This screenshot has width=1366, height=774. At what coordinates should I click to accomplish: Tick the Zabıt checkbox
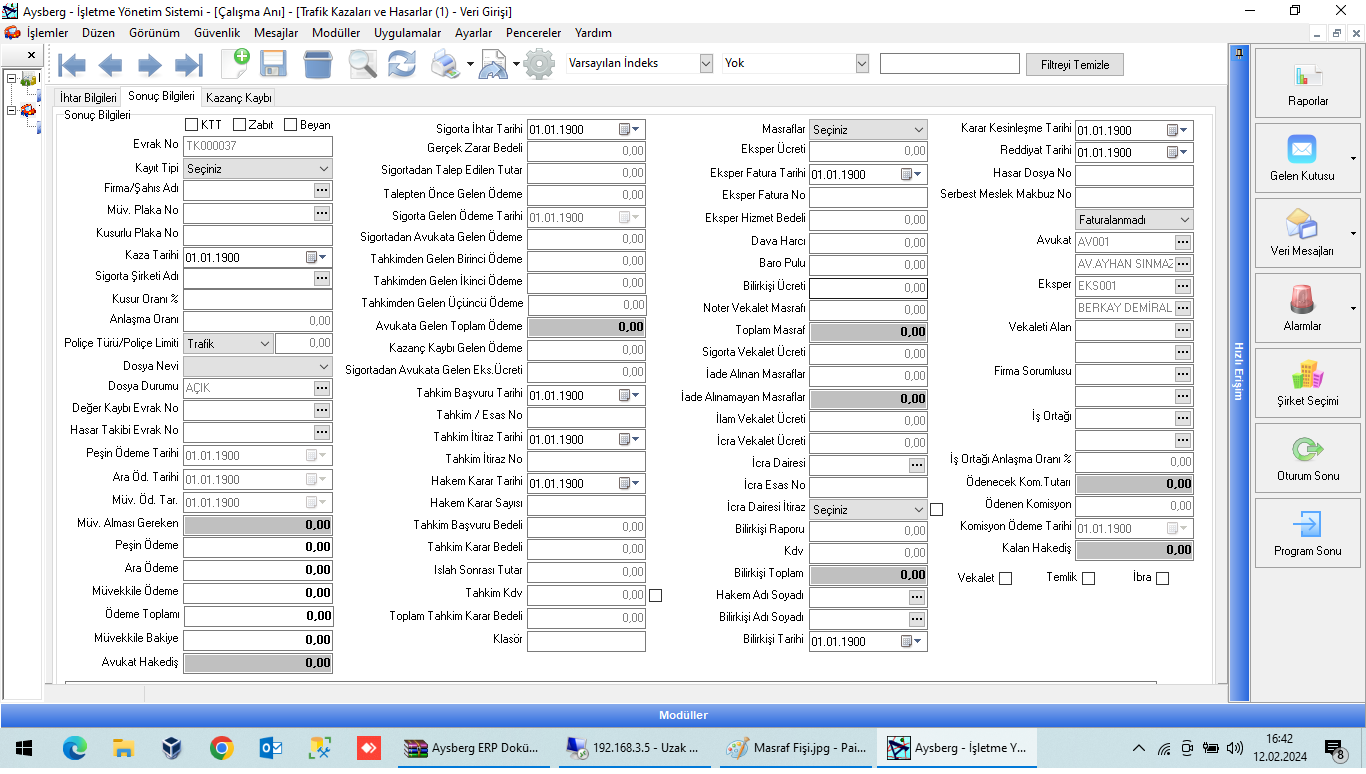coord(240,125)
